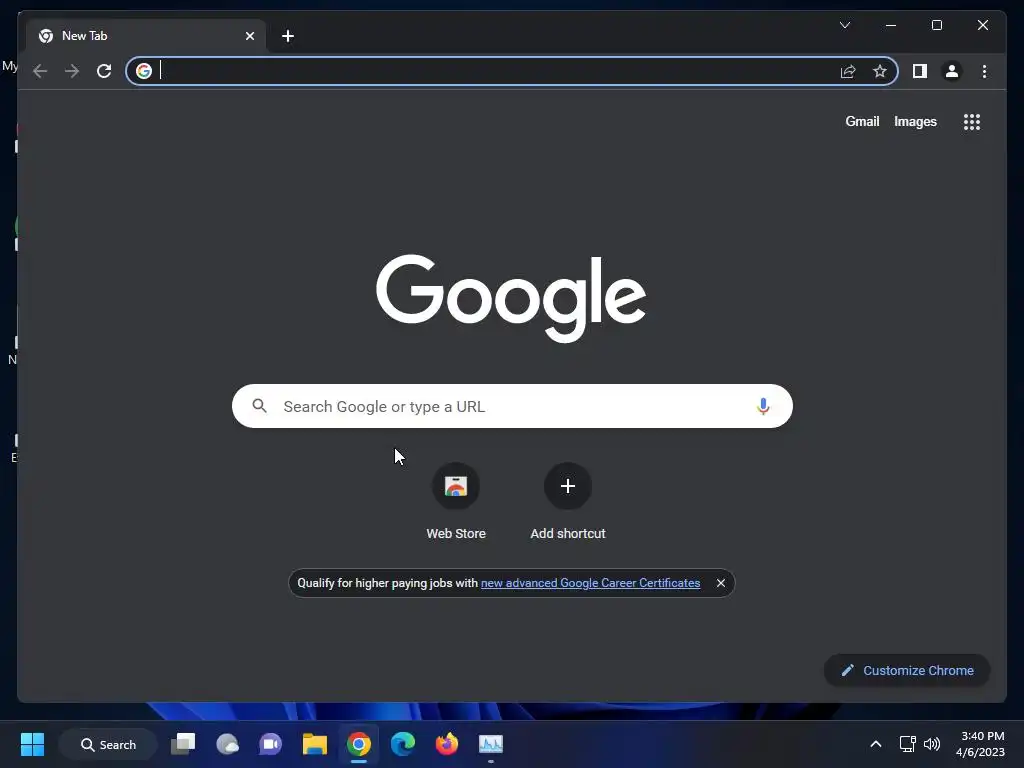
Task: Start voice search with the microphone
Action: coord(763,406)
